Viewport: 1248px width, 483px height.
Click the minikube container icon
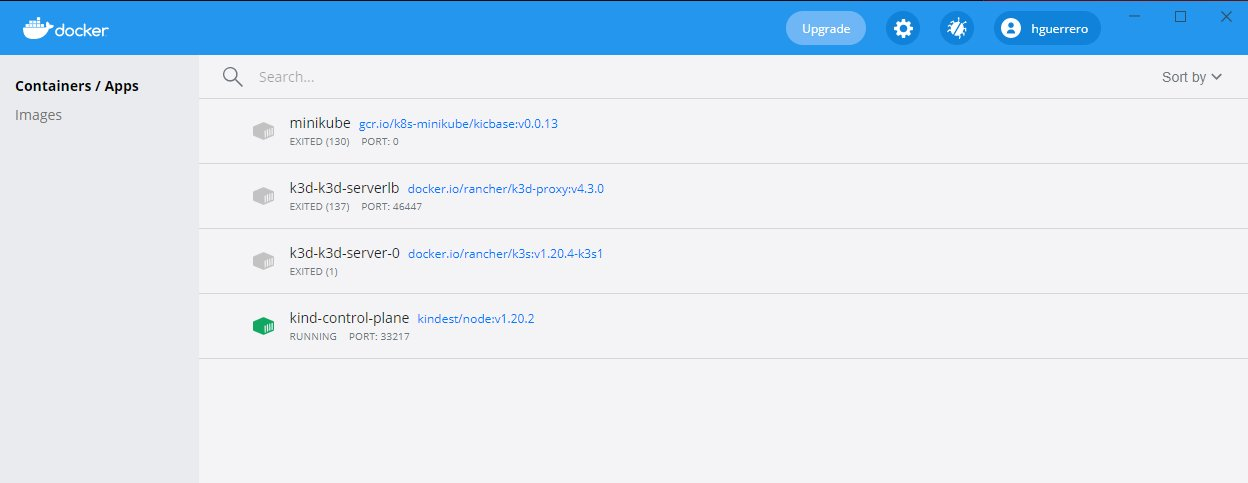point(263,131)
